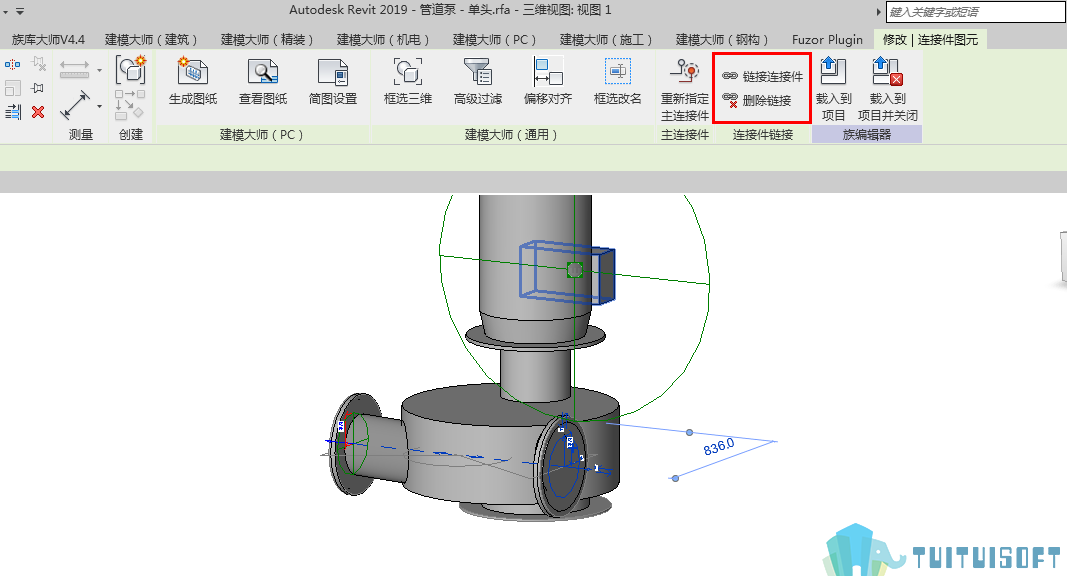Image resolution: width=1067 pixels, height=579 pixels.
Task: Expand the Aligned Dimension dropdown arrow
Action: tap(99, 106)
